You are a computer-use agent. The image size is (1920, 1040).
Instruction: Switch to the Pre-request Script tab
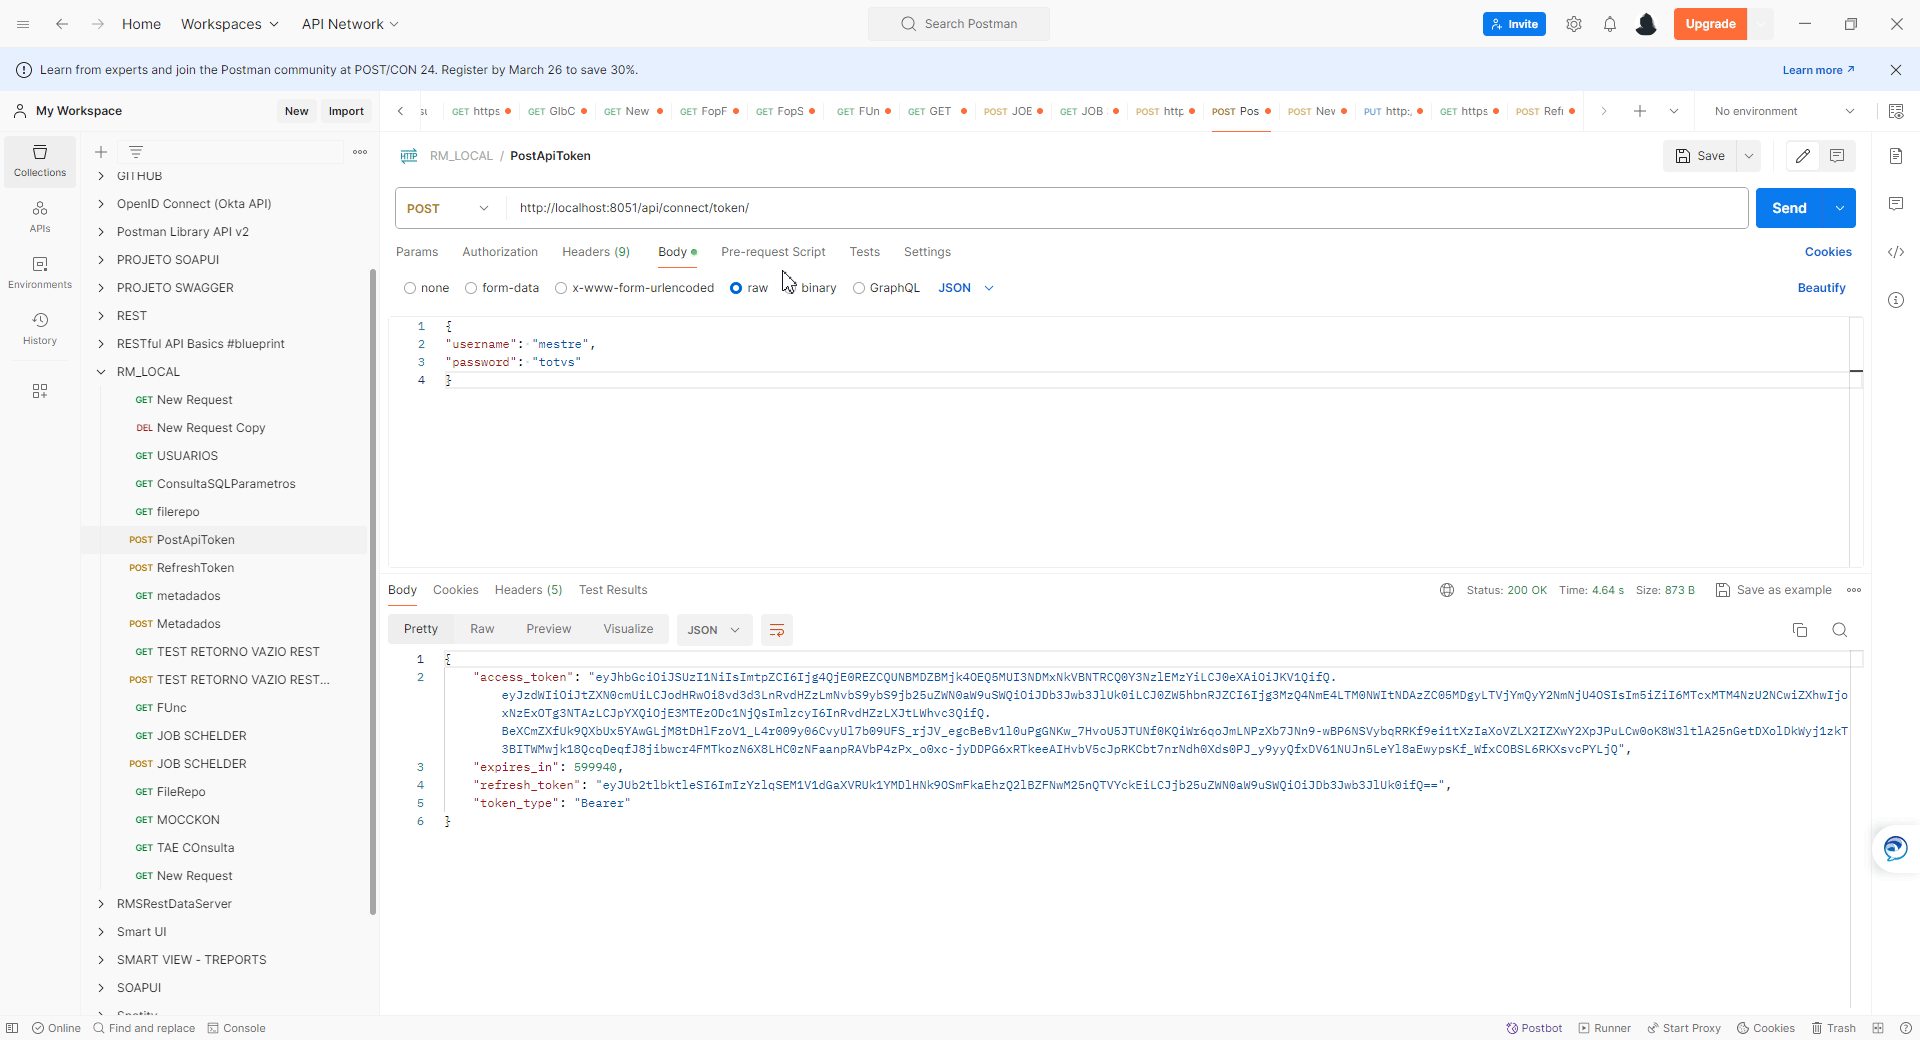(773, 252)
